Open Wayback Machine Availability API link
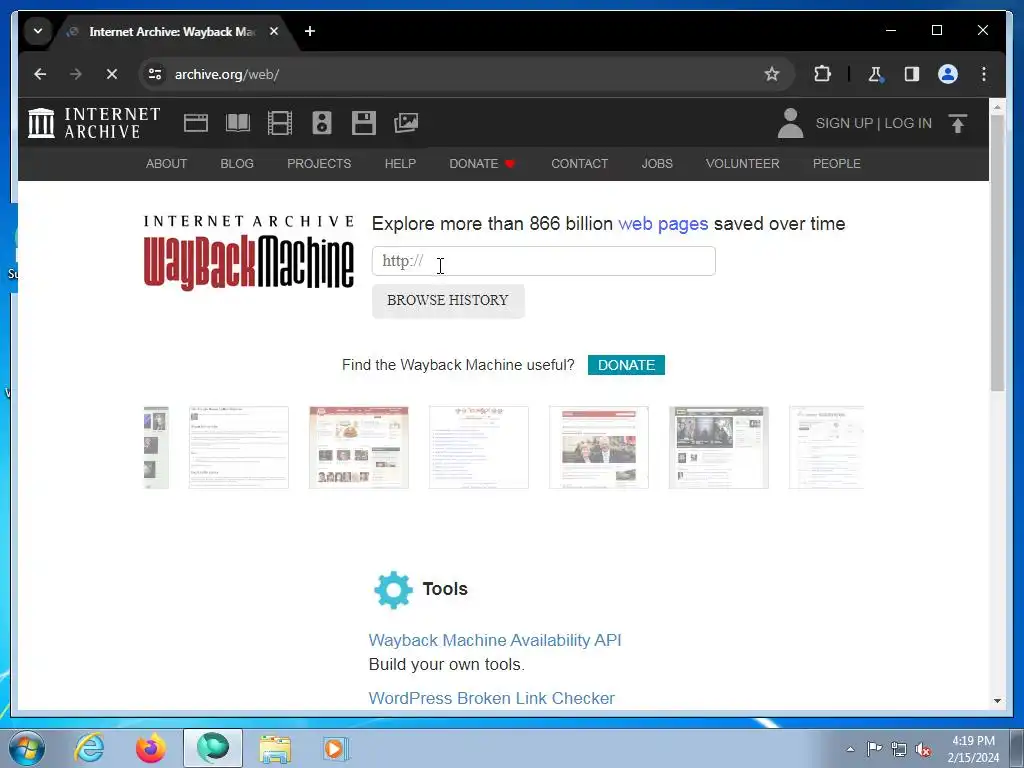This screenshot has width=1024, height=768. coord(495,641)
